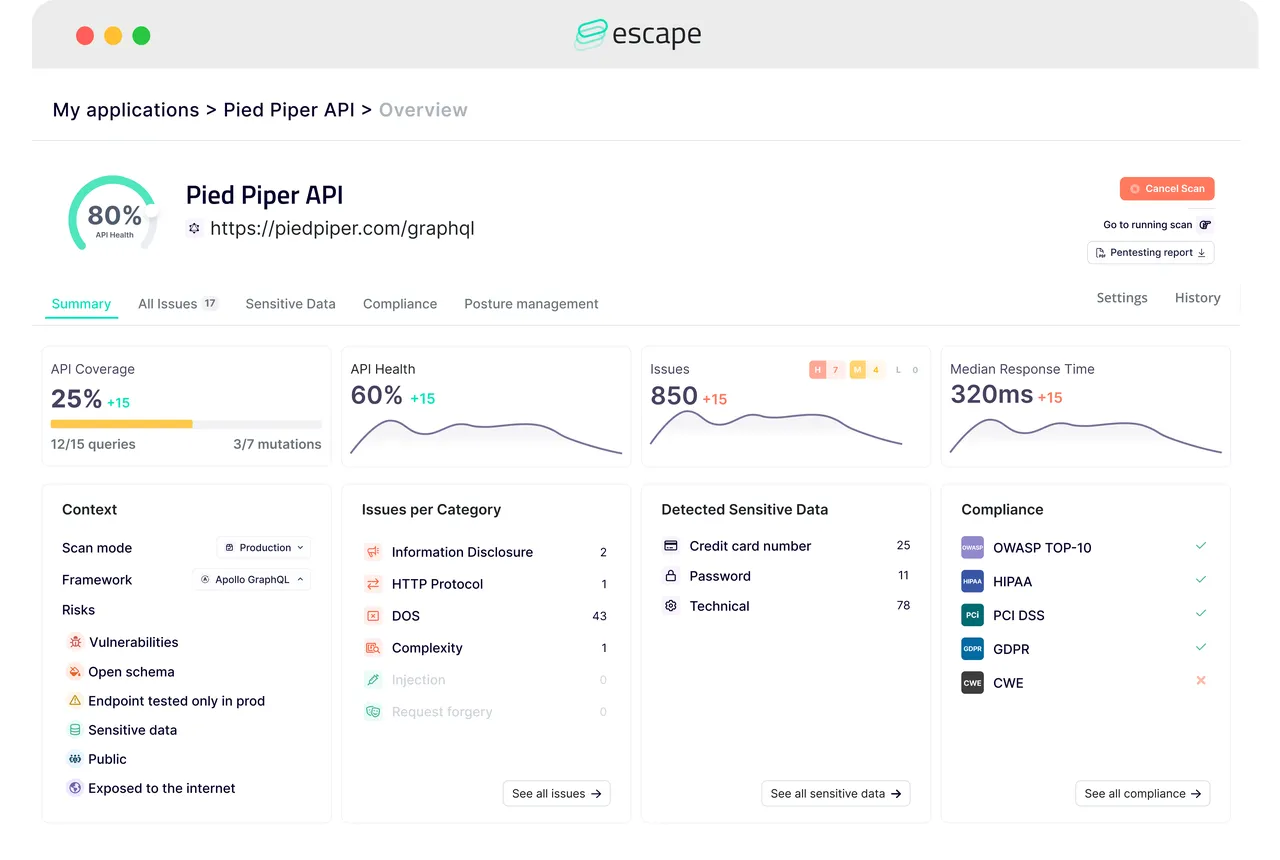
Task: Click the See all sensitive data button
Action: [836, 794]
